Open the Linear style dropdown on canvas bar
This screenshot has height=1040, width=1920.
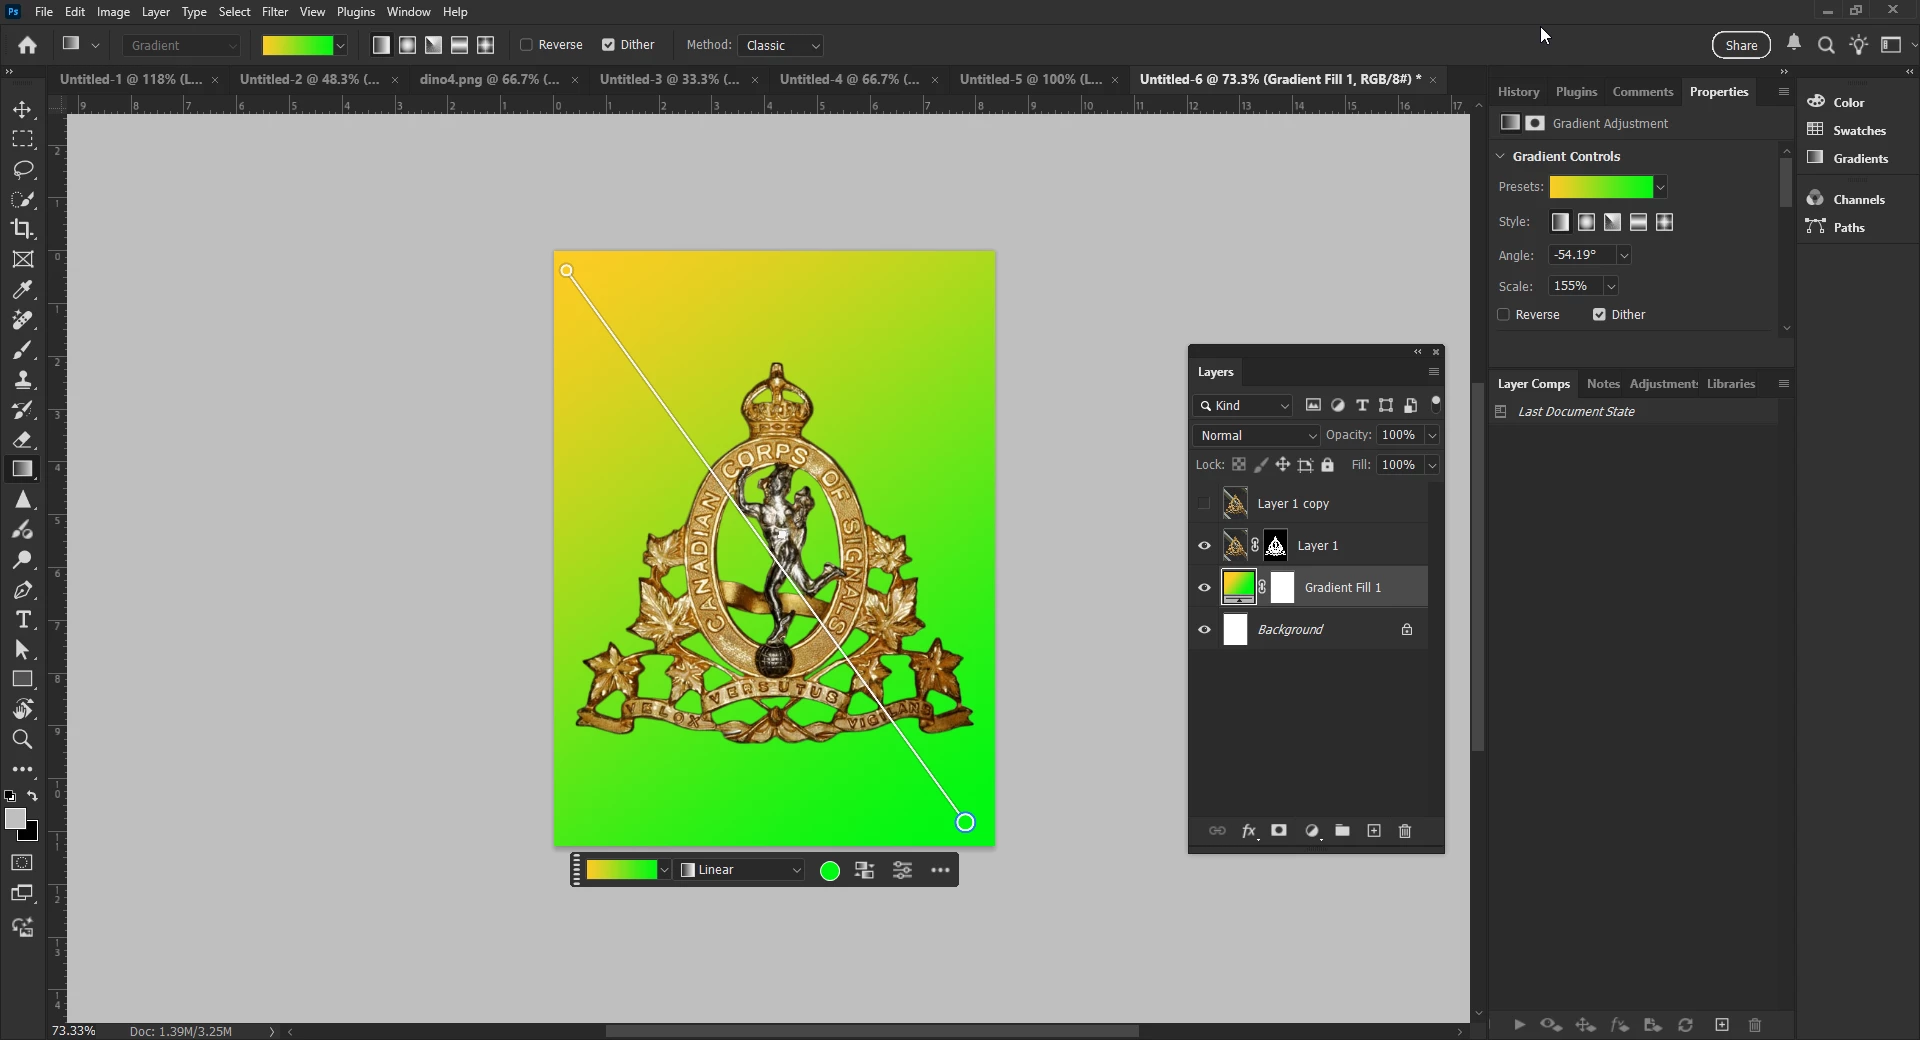click(x=741, y=870)
